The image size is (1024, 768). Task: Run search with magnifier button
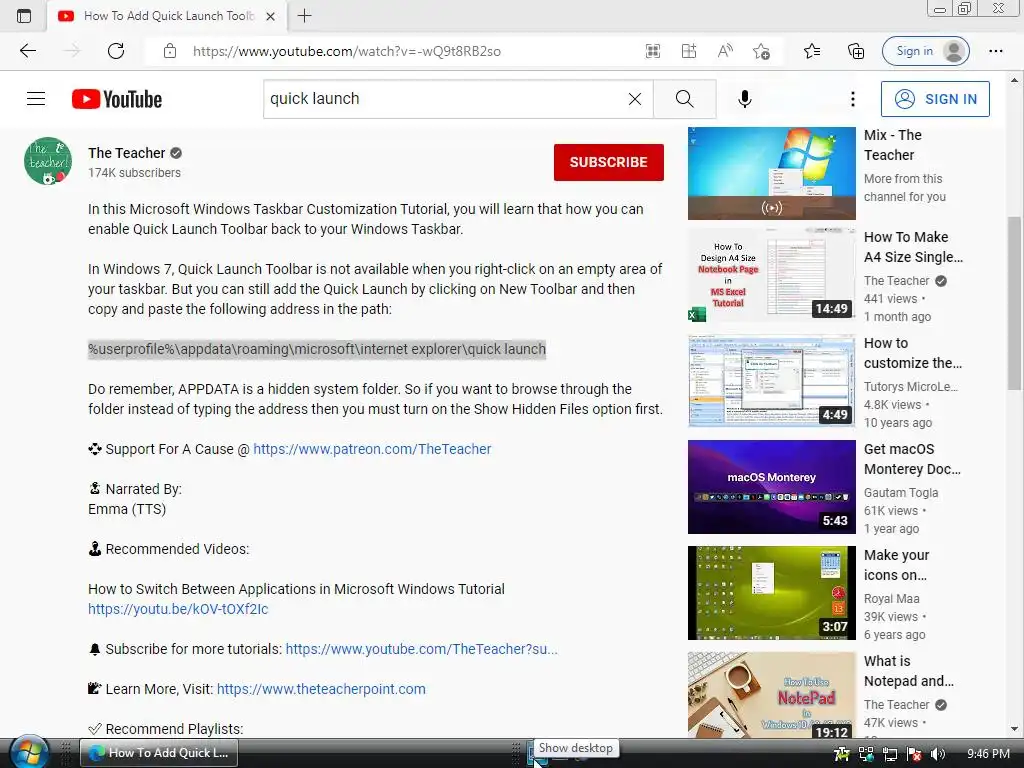pyautogui.click(x=684, y=99)
